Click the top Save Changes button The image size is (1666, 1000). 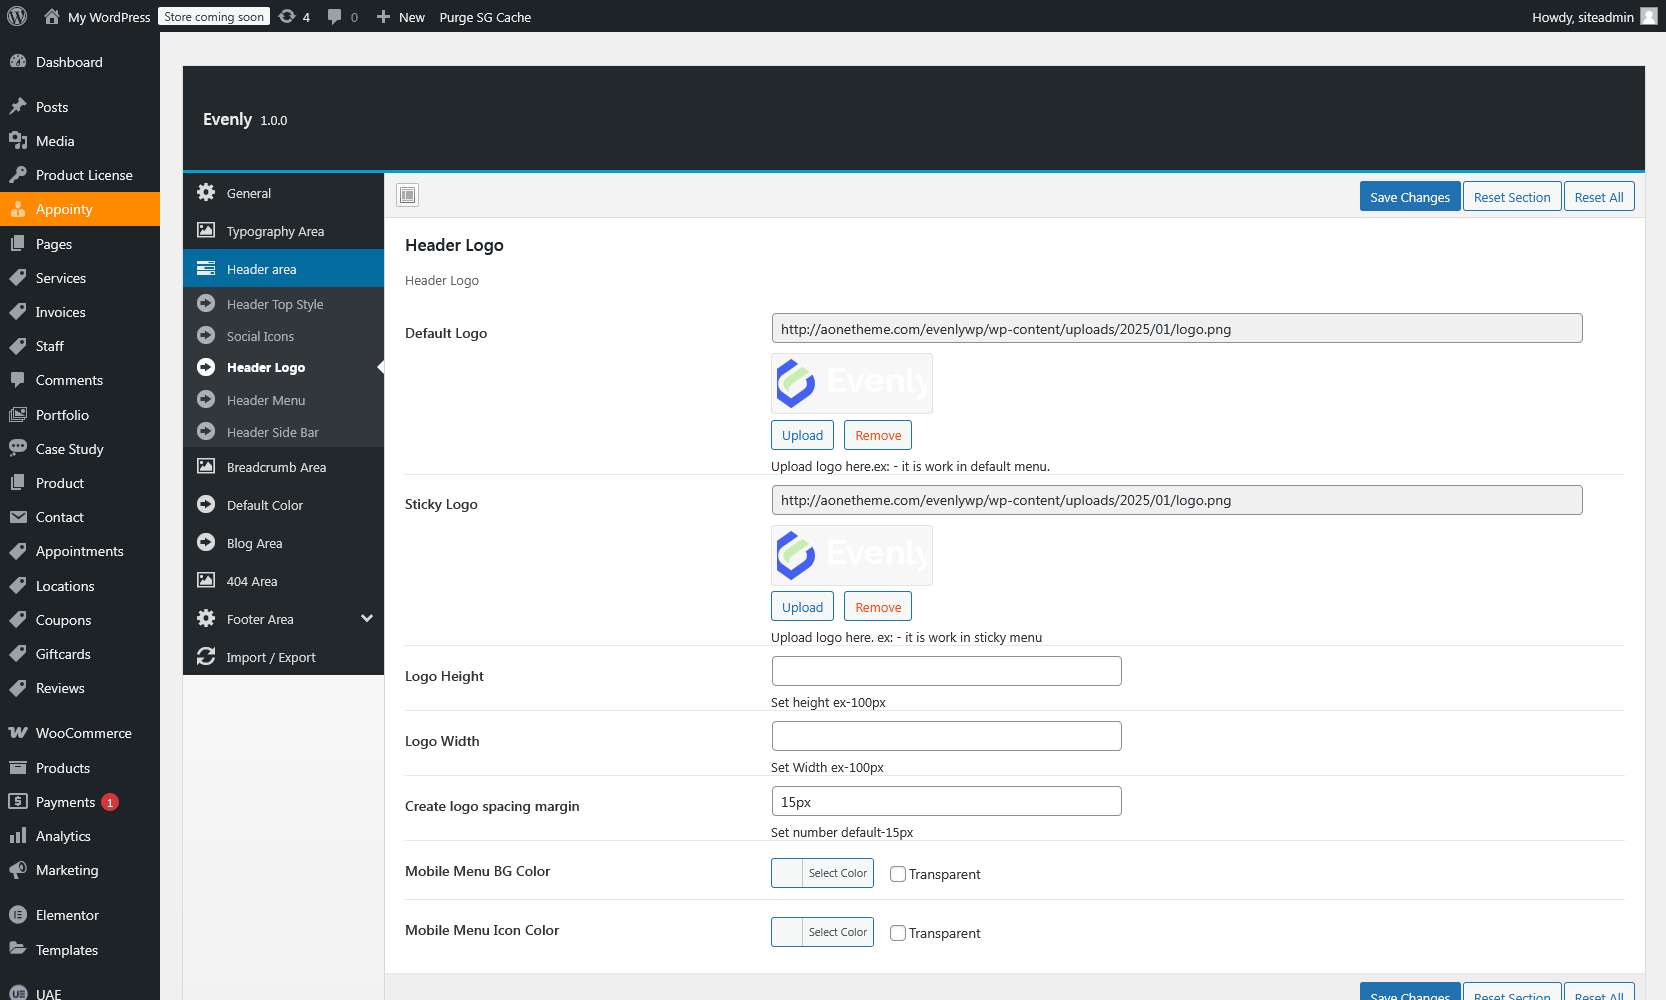(1409, 197)
